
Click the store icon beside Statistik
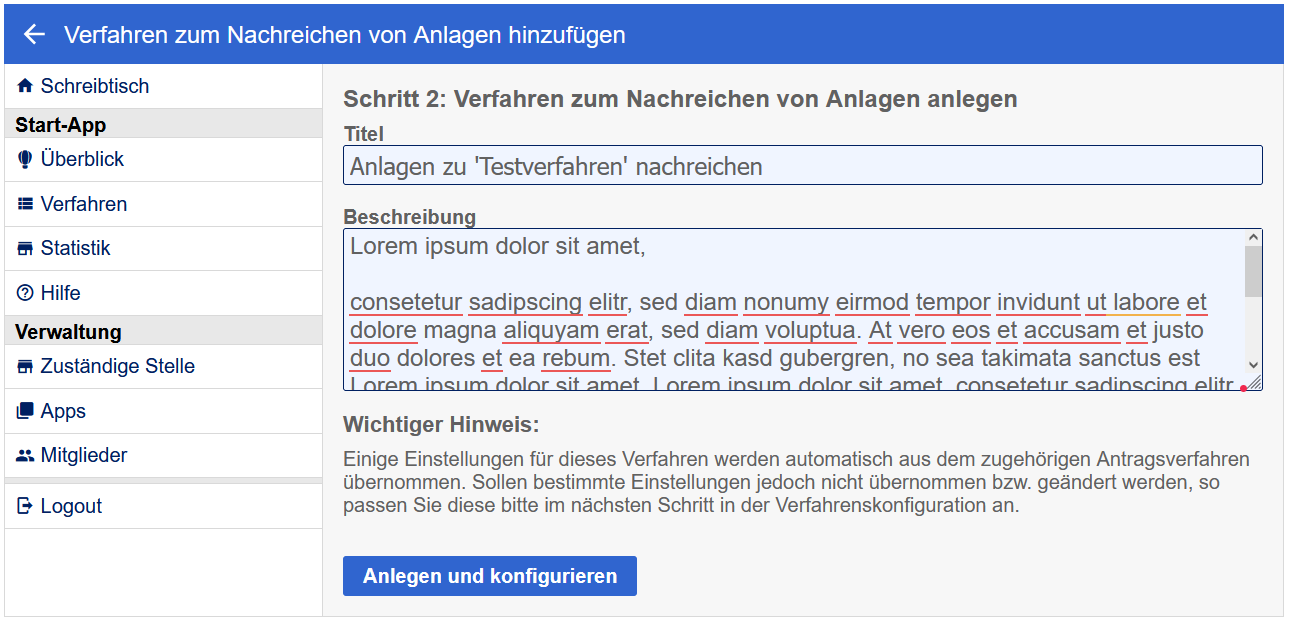click(x=25, y=249)
